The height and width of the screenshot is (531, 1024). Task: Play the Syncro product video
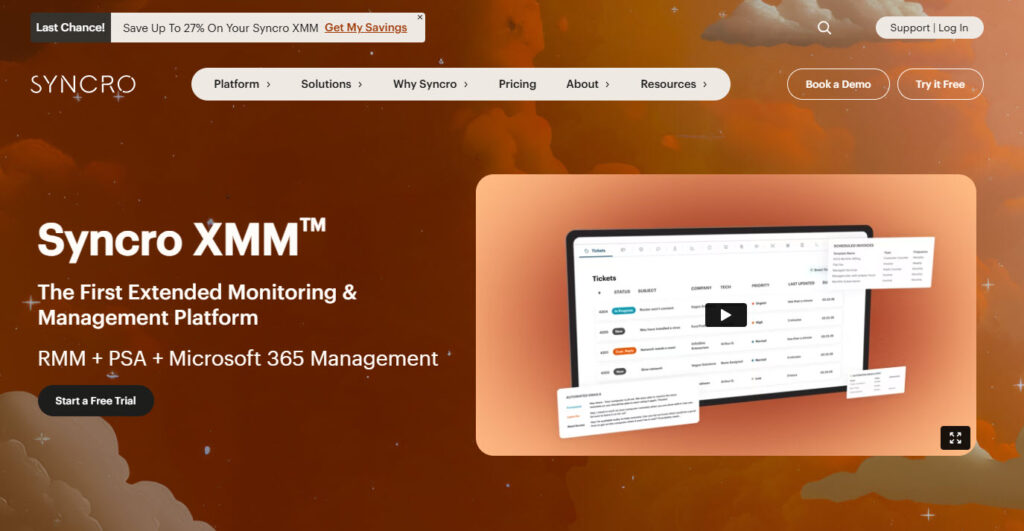click(726, 315)
